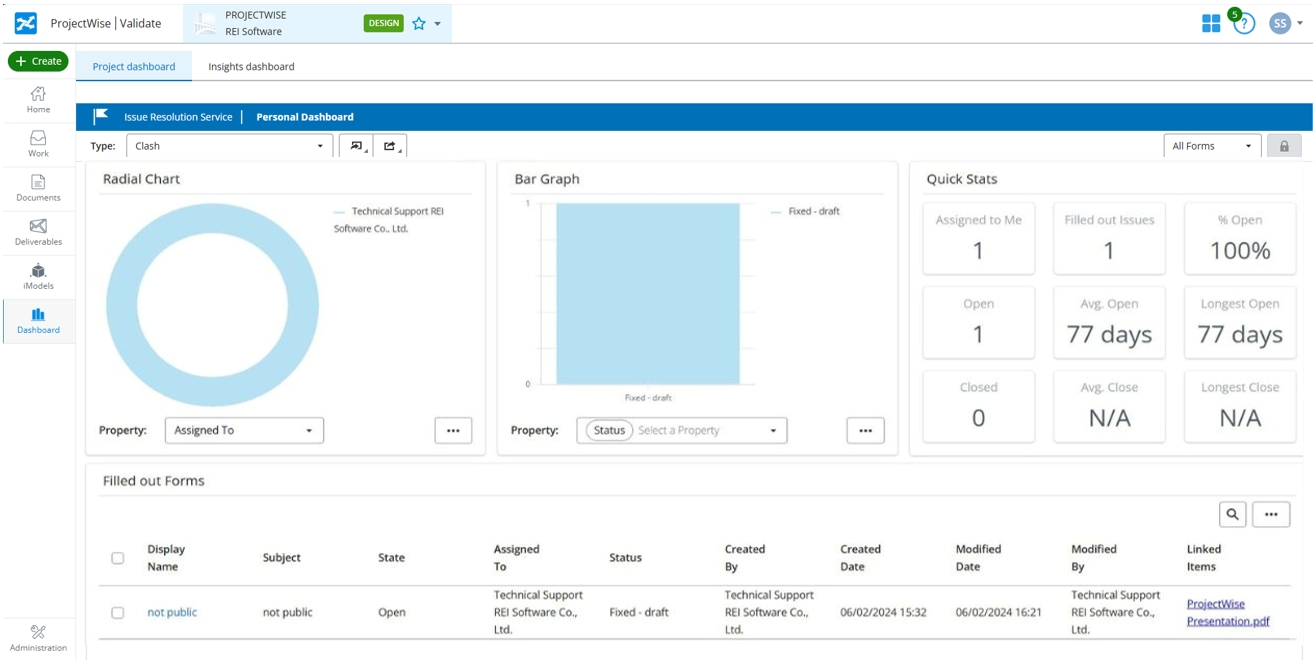Click Fixed - draft bar graph legend entry

pyautogui.click(x=806, y=212)
